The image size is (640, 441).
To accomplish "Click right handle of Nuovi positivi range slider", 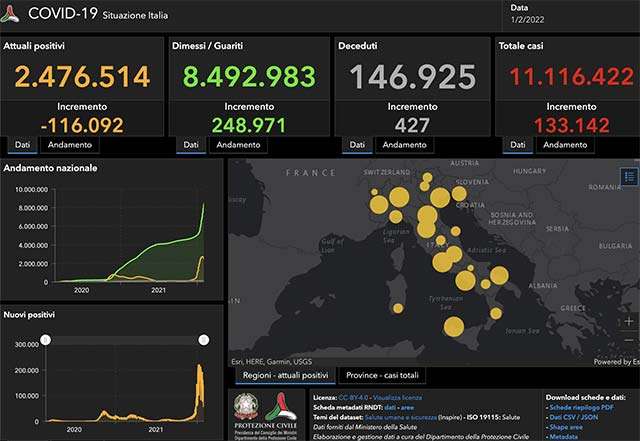I will coord(204,340).
